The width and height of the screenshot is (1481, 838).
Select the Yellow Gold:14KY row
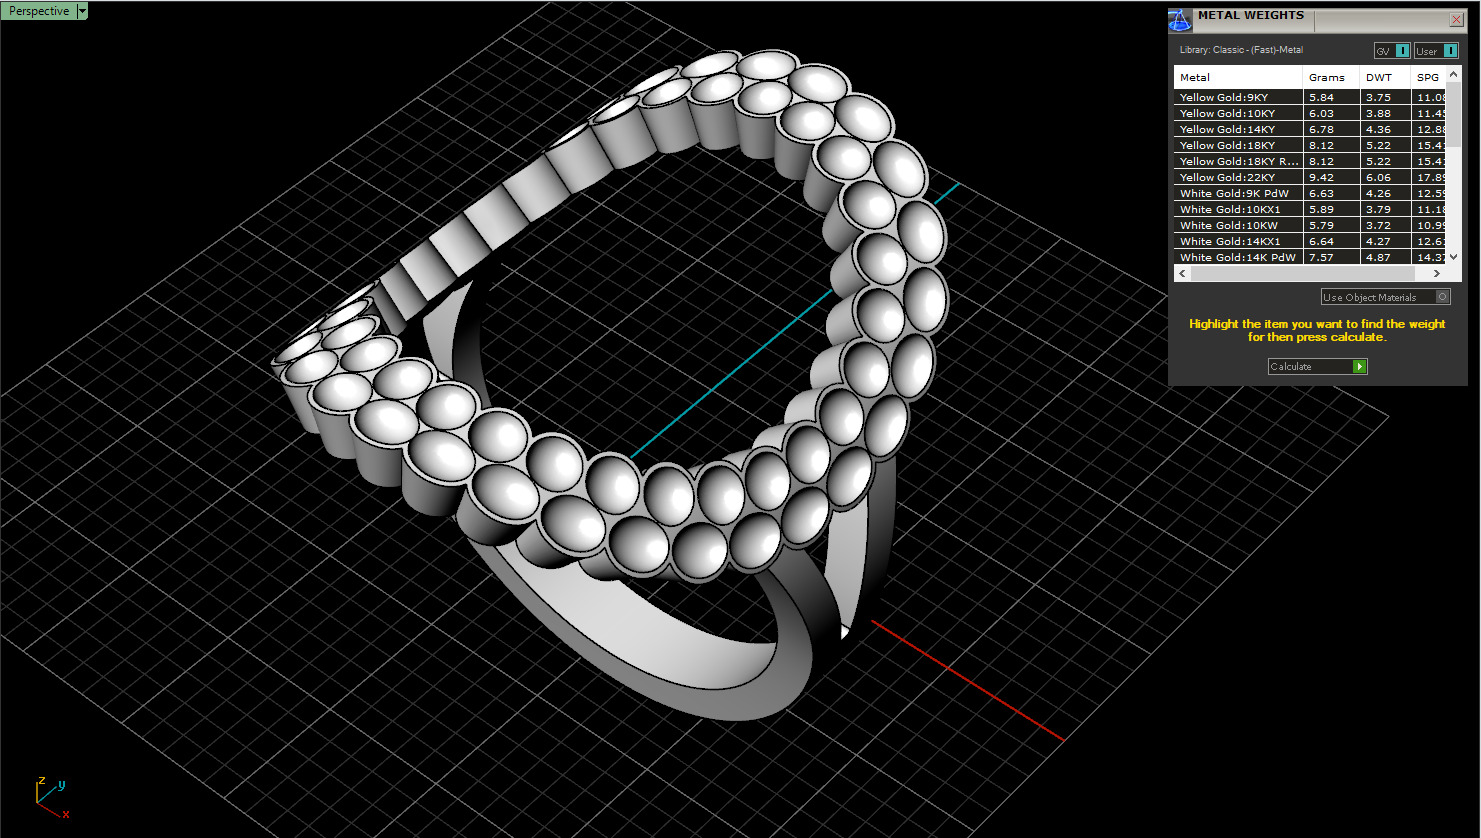tap(1310, 129)
